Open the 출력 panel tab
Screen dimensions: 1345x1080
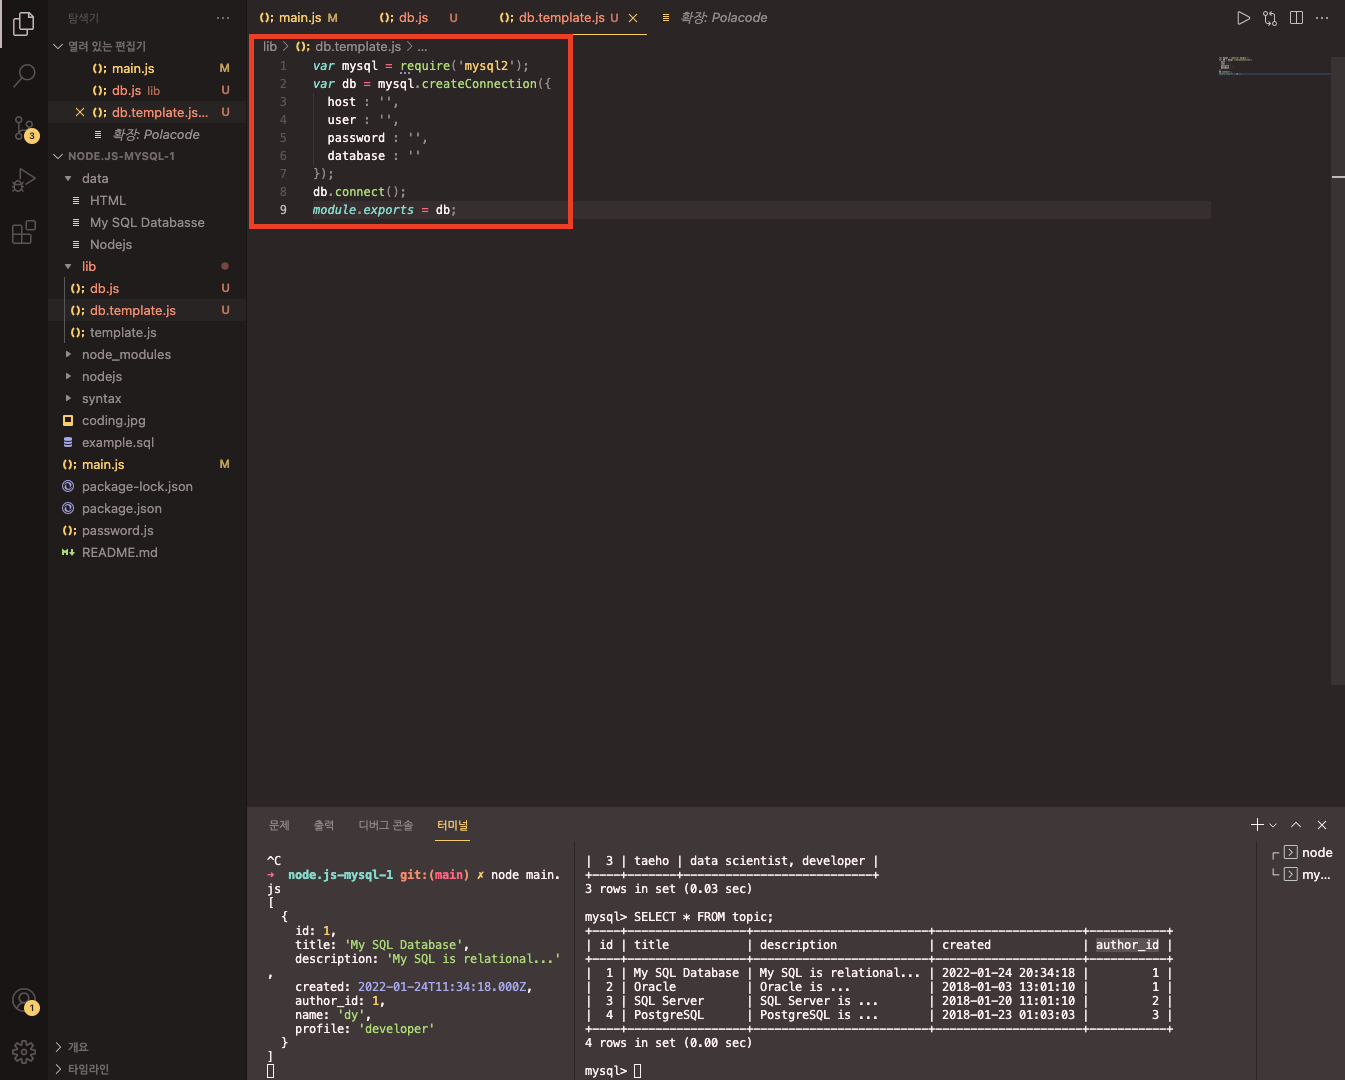coord(324,825)
